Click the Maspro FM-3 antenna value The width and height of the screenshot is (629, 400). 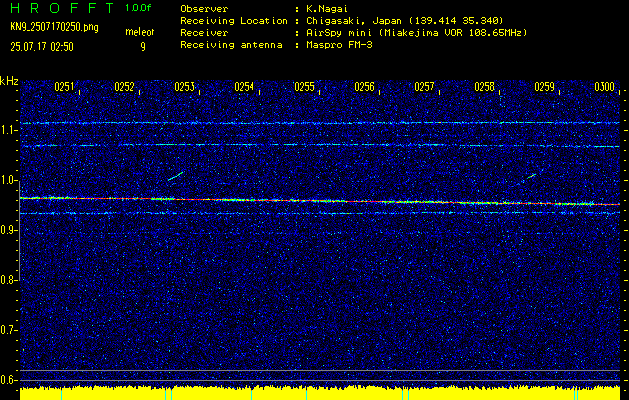tap(339, 45)
